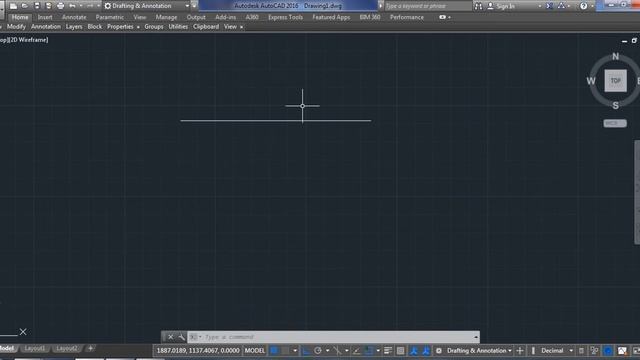Screen dimensions: 640x360
Task: Click the WCS label below ViewCube
Action: (x=615, y=123)
